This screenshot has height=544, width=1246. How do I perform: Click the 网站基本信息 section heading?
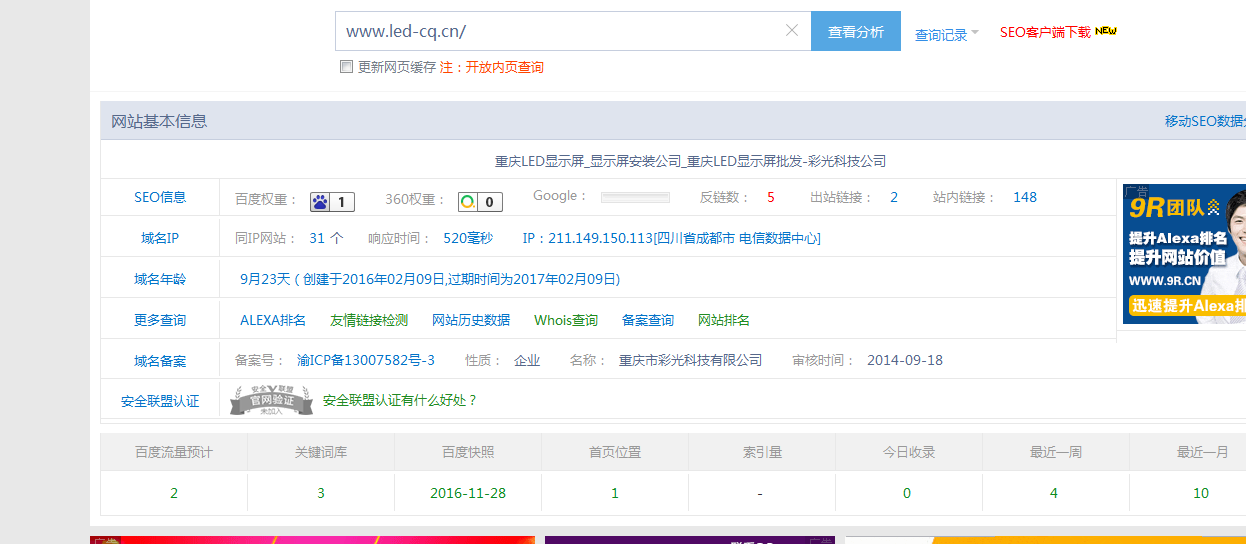(159, 121)
